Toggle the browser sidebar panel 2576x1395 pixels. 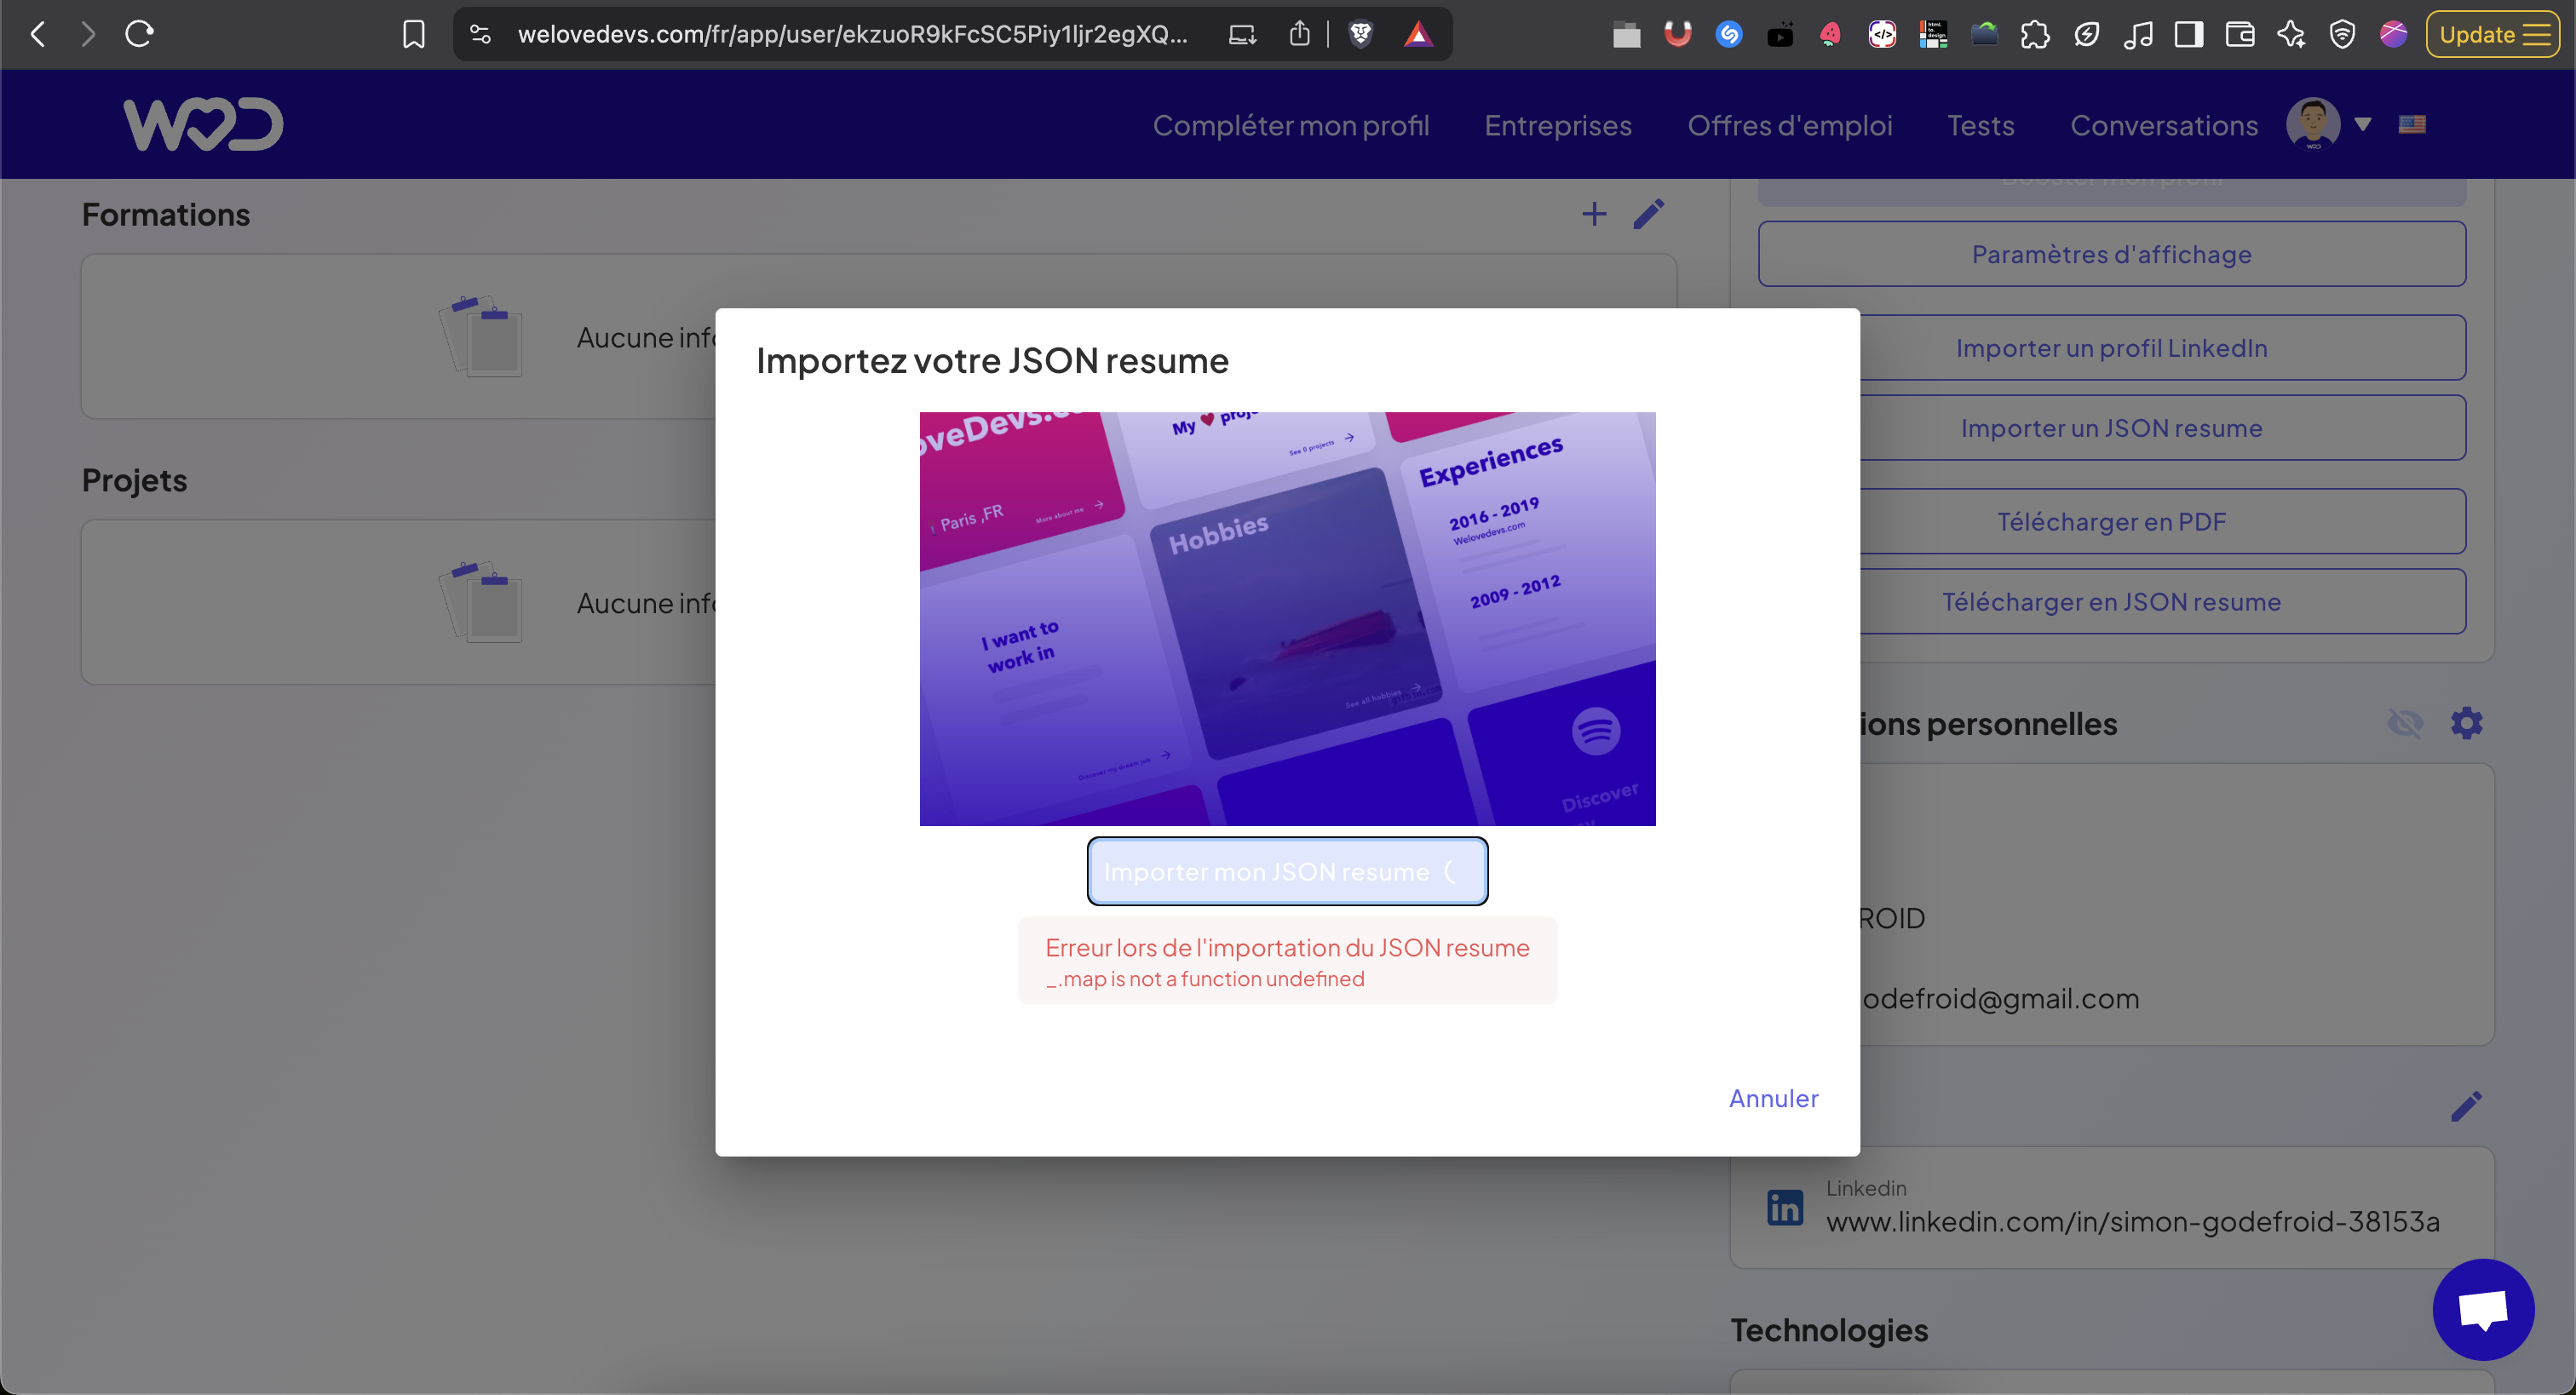[2189, 35]
